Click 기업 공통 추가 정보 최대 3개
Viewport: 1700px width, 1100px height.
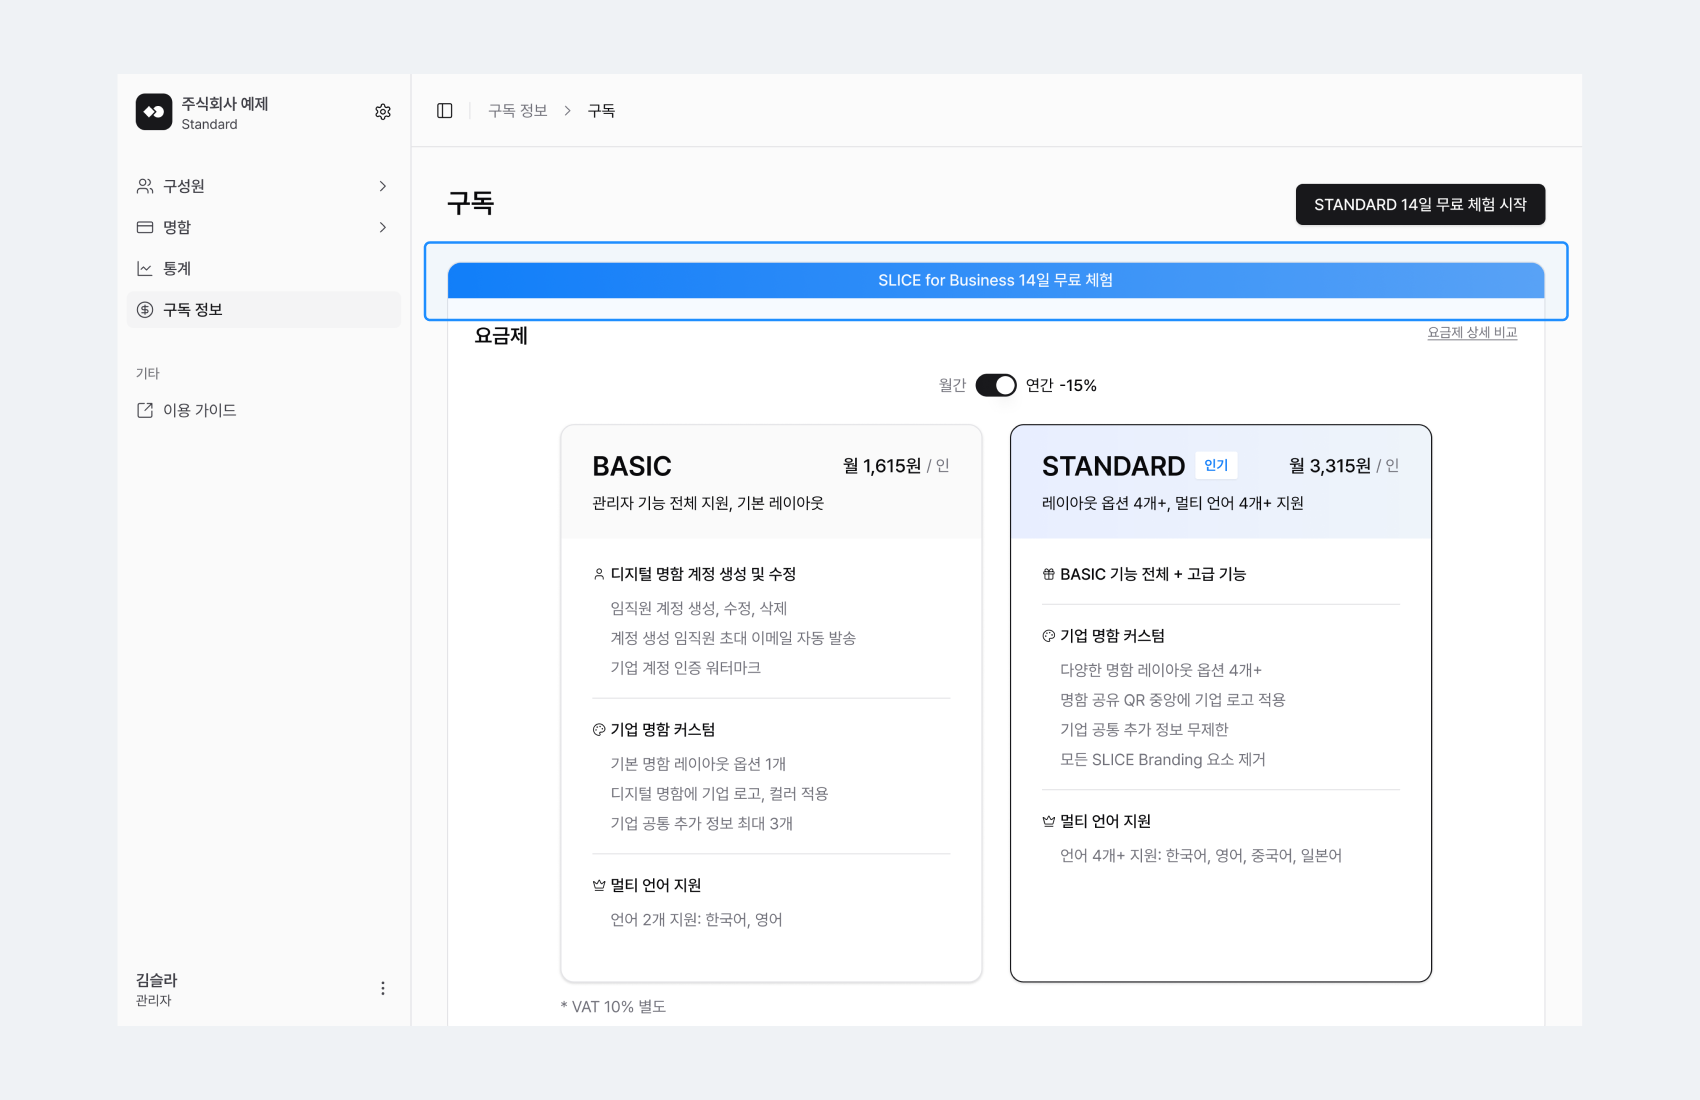pyautogui.click(x=702, y=824)
